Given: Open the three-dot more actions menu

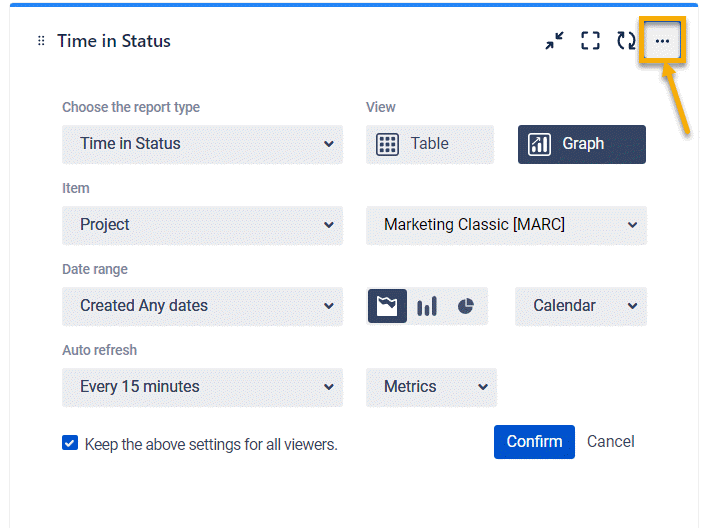Looking at the screenshot, I should click(x=662, y=41).
